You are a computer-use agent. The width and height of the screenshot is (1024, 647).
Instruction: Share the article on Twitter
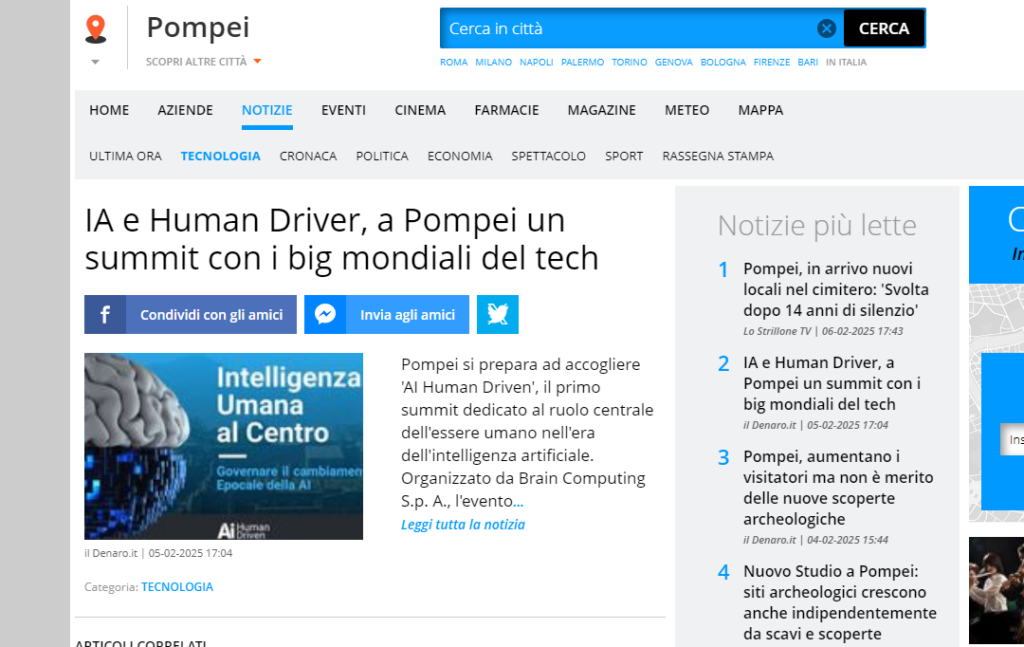(497, 315)
